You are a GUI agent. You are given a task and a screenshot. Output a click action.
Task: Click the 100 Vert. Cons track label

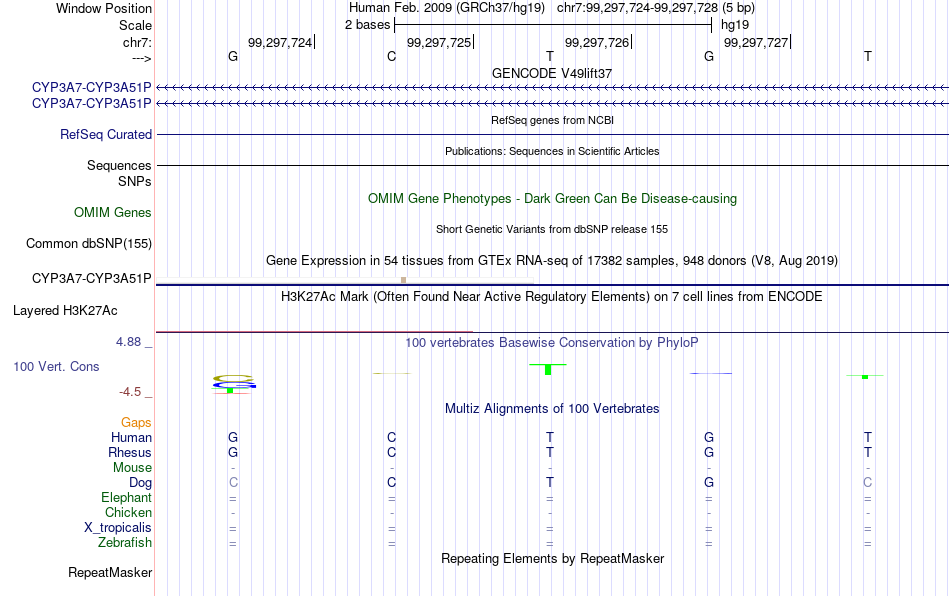(56, 366)
